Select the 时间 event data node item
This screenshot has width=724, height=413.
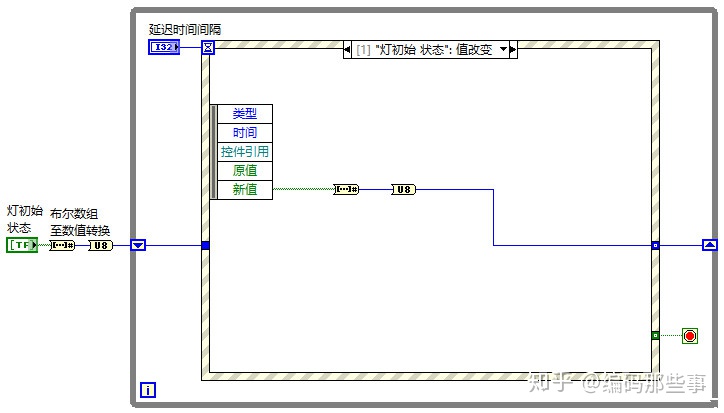tap(245, 133)
